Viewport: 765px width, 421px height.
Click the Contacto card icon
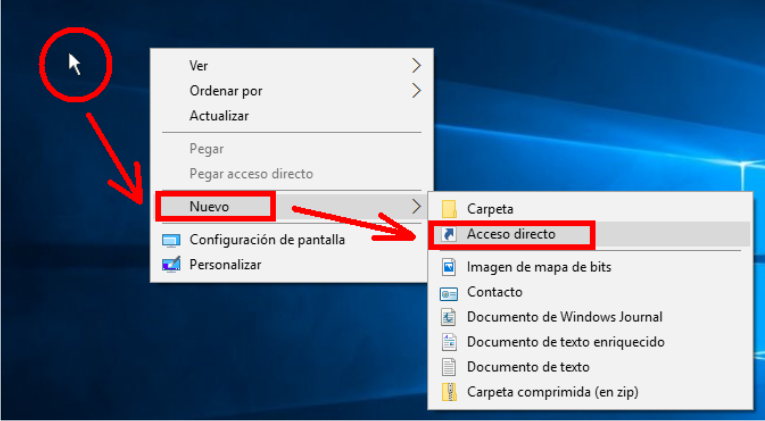(449, 293)
